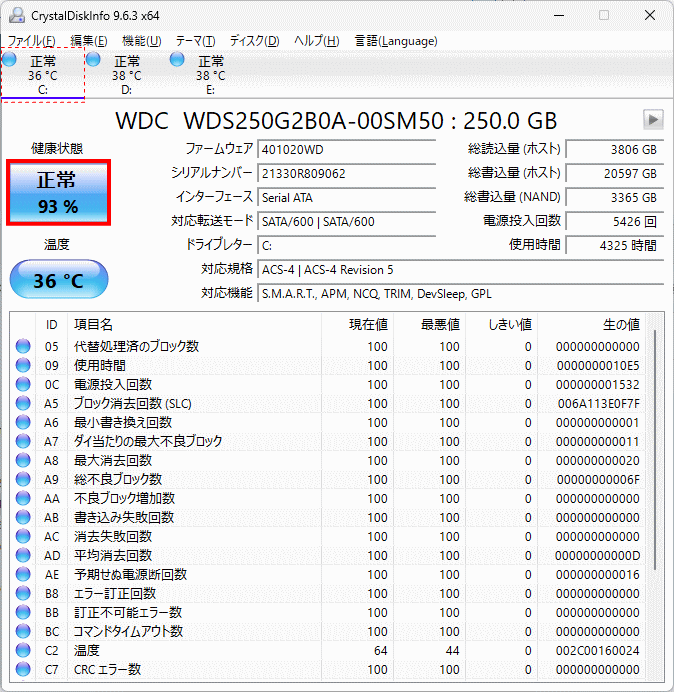Click the status circle for row A6
This screenshot has height=692, width=674.
click(x=23, y=422)
